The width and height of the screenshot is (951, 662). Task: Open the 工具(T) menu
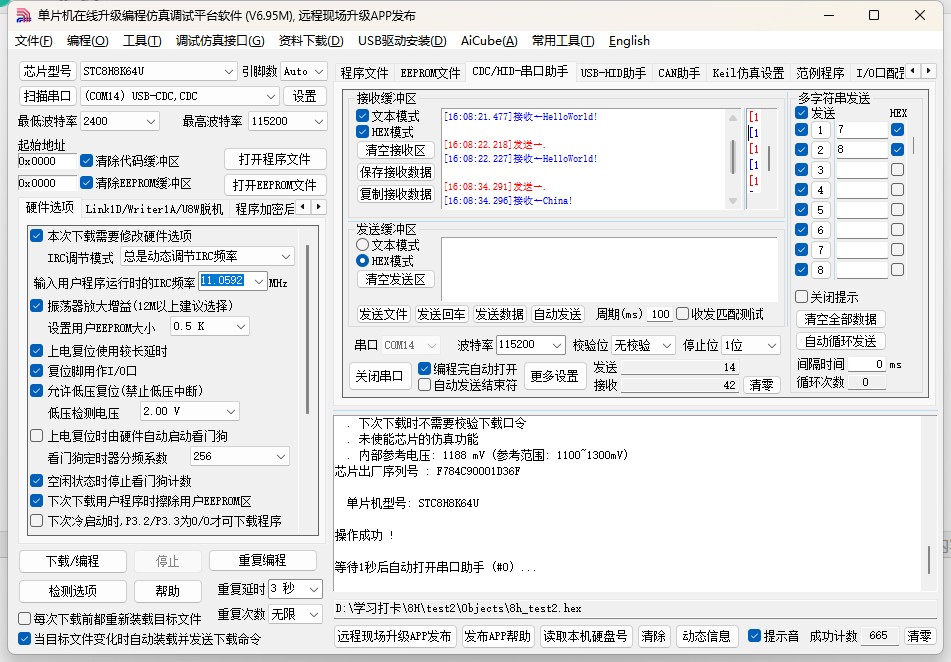coord(142,41)
